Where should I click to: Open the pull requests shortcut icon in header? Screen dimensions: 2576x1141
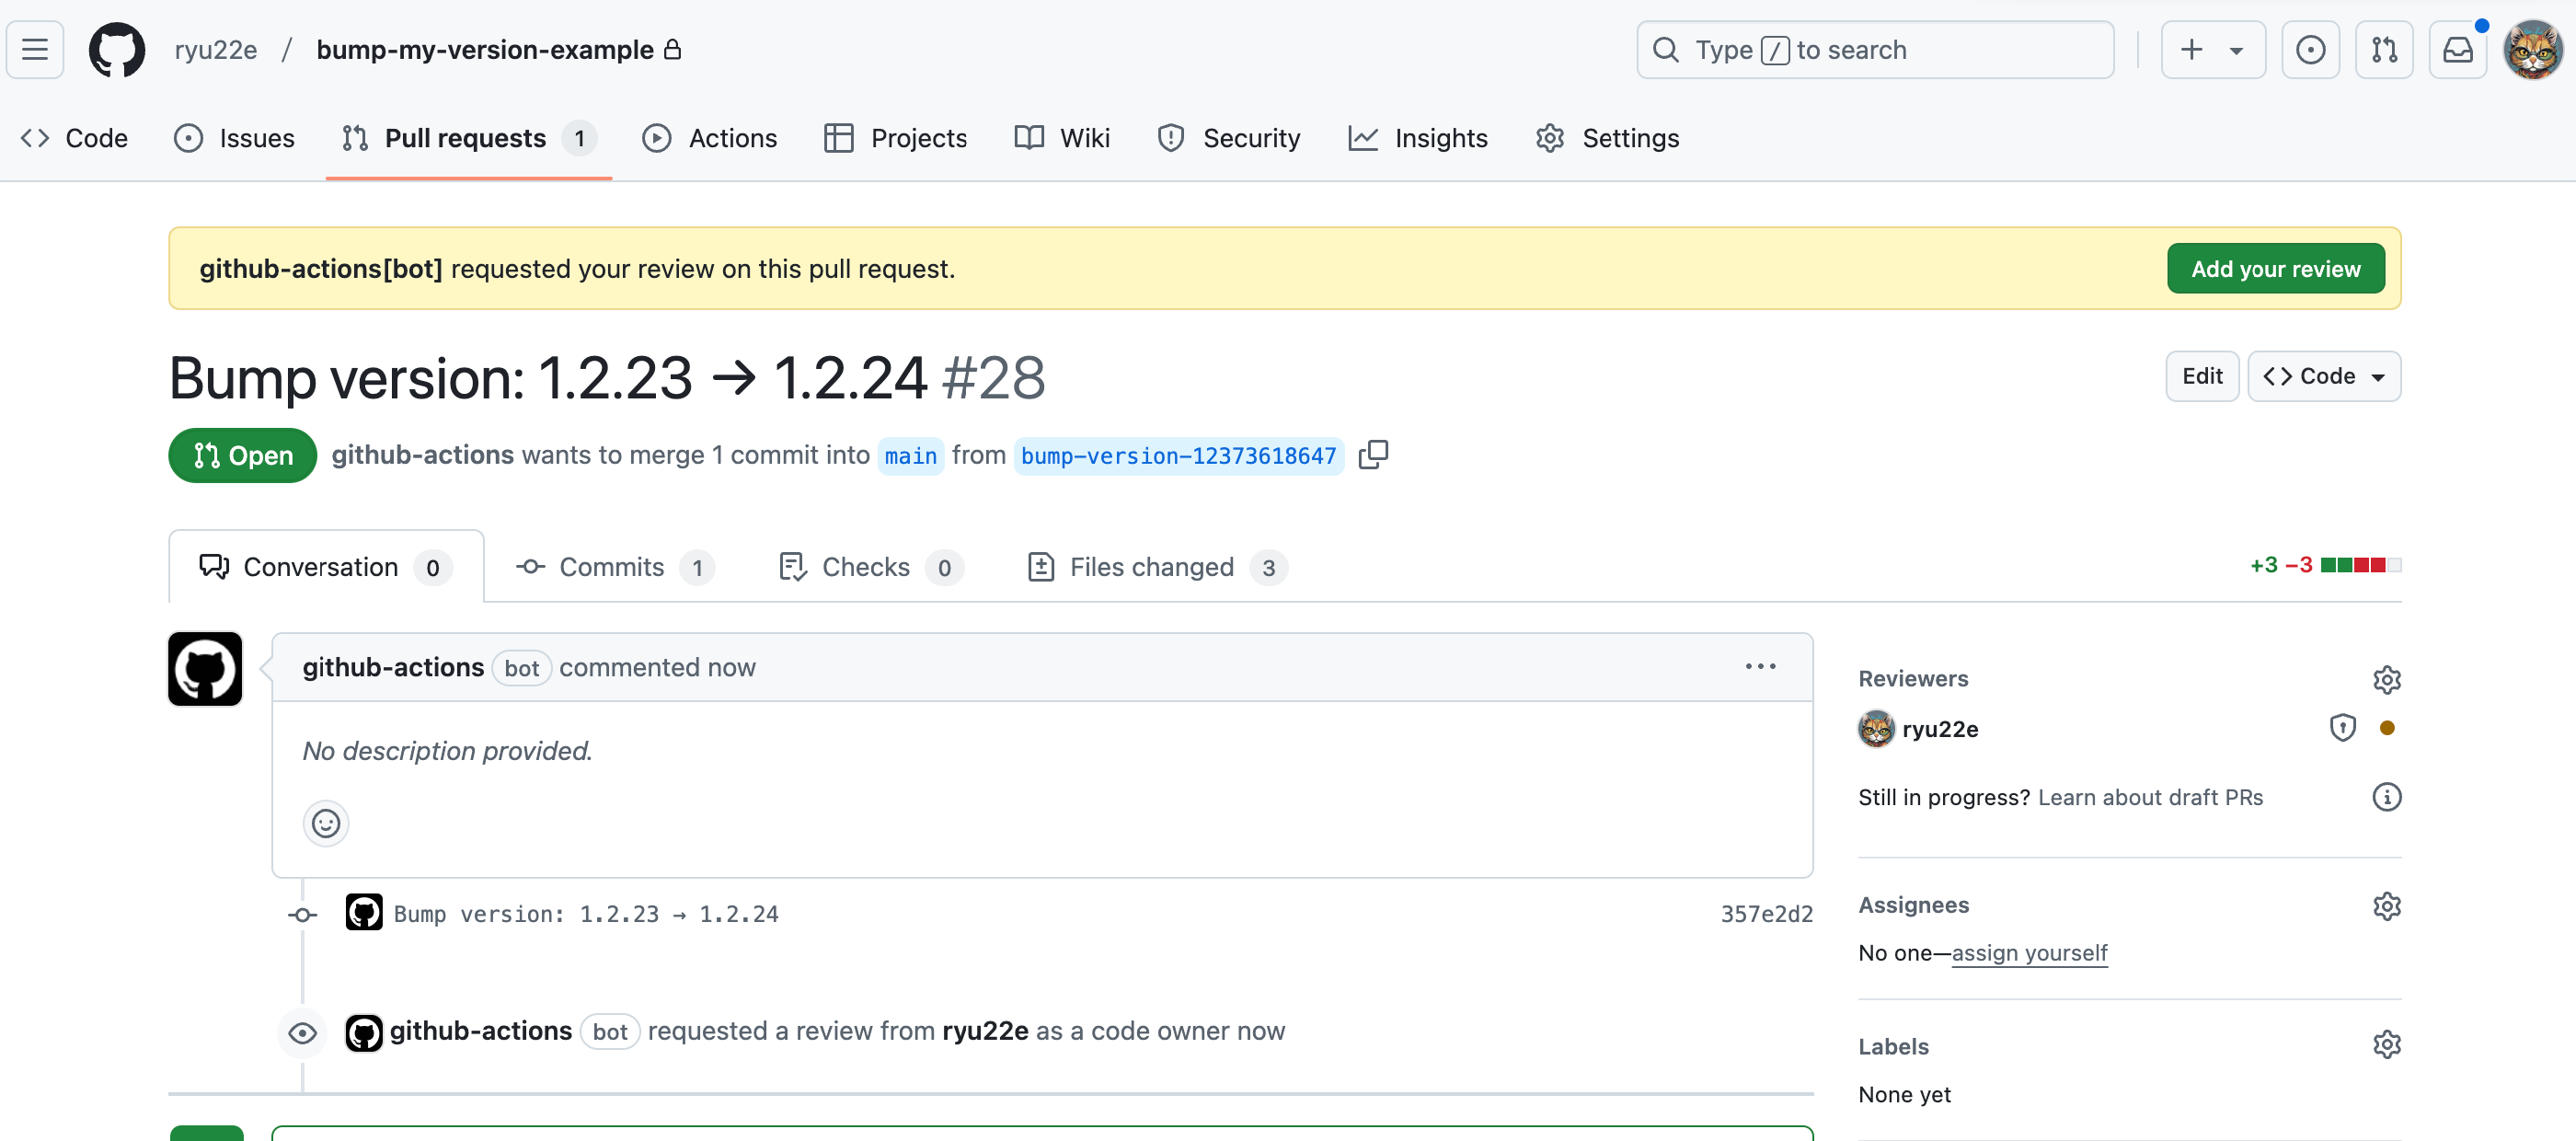coord(2384,49)
